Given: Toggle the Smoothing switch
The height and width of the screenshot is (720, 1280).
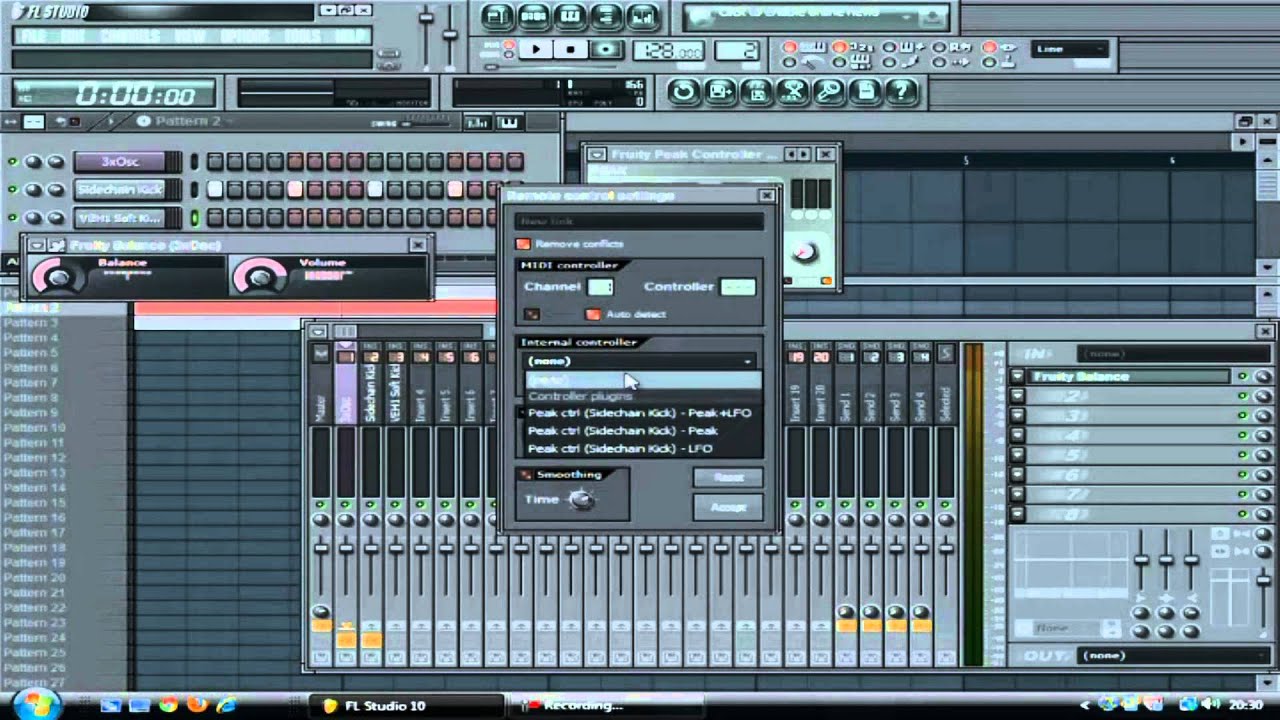Looking at the screenshot, I should [x=527, y=475].
